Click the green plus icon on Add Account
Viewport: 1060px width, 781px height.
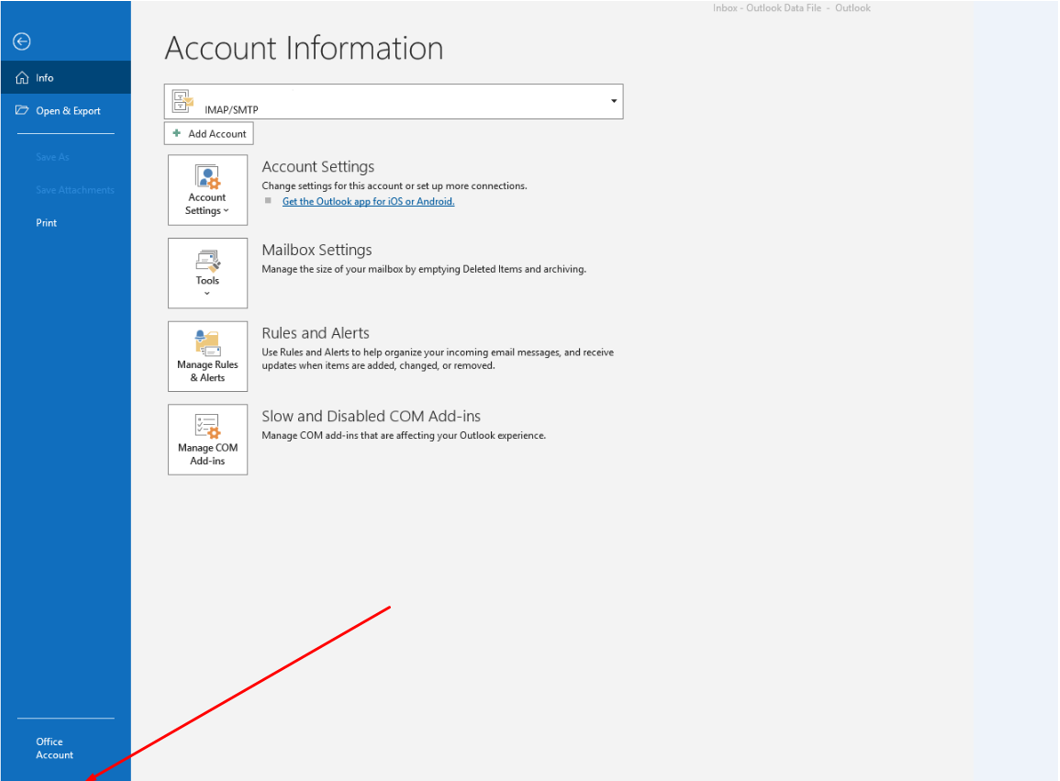[177, 133]
